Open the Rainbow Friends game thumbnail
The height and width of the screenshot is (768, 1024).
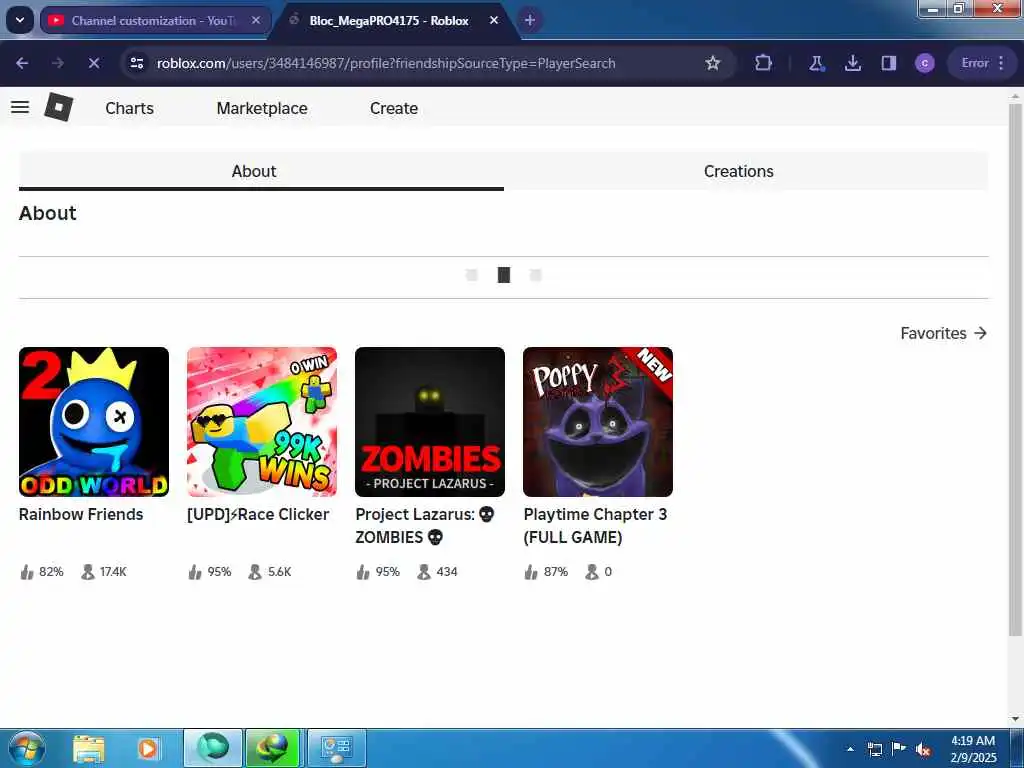94,422
